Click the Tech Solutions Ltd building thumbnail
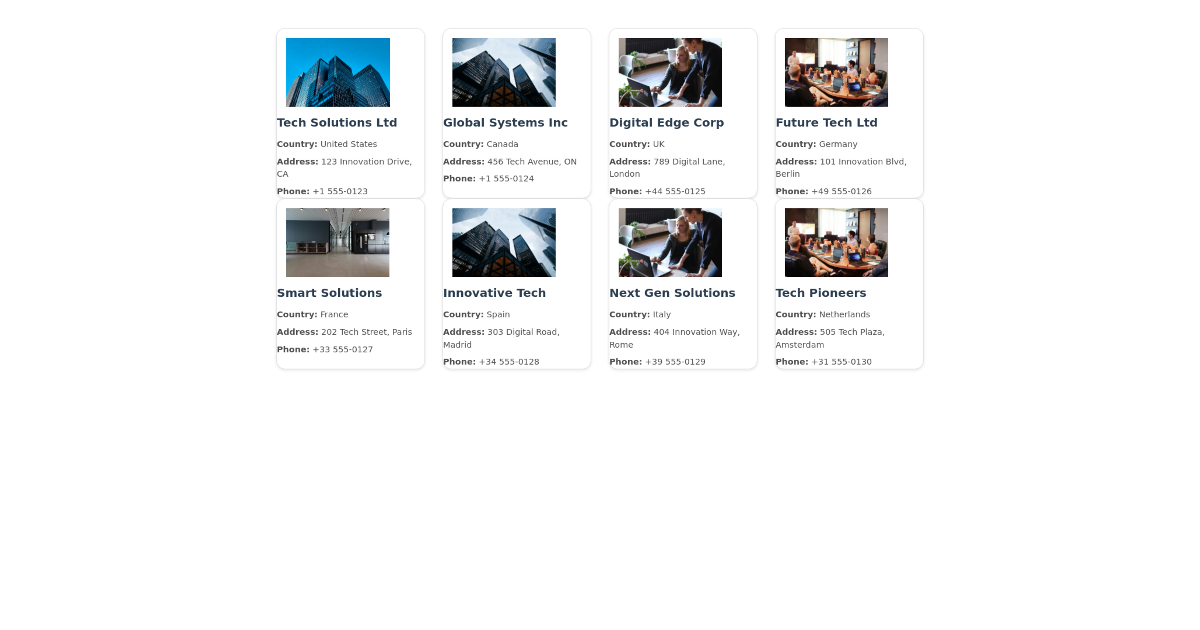The width and height of the screenshot is (1200, 630). click(337, 72)
